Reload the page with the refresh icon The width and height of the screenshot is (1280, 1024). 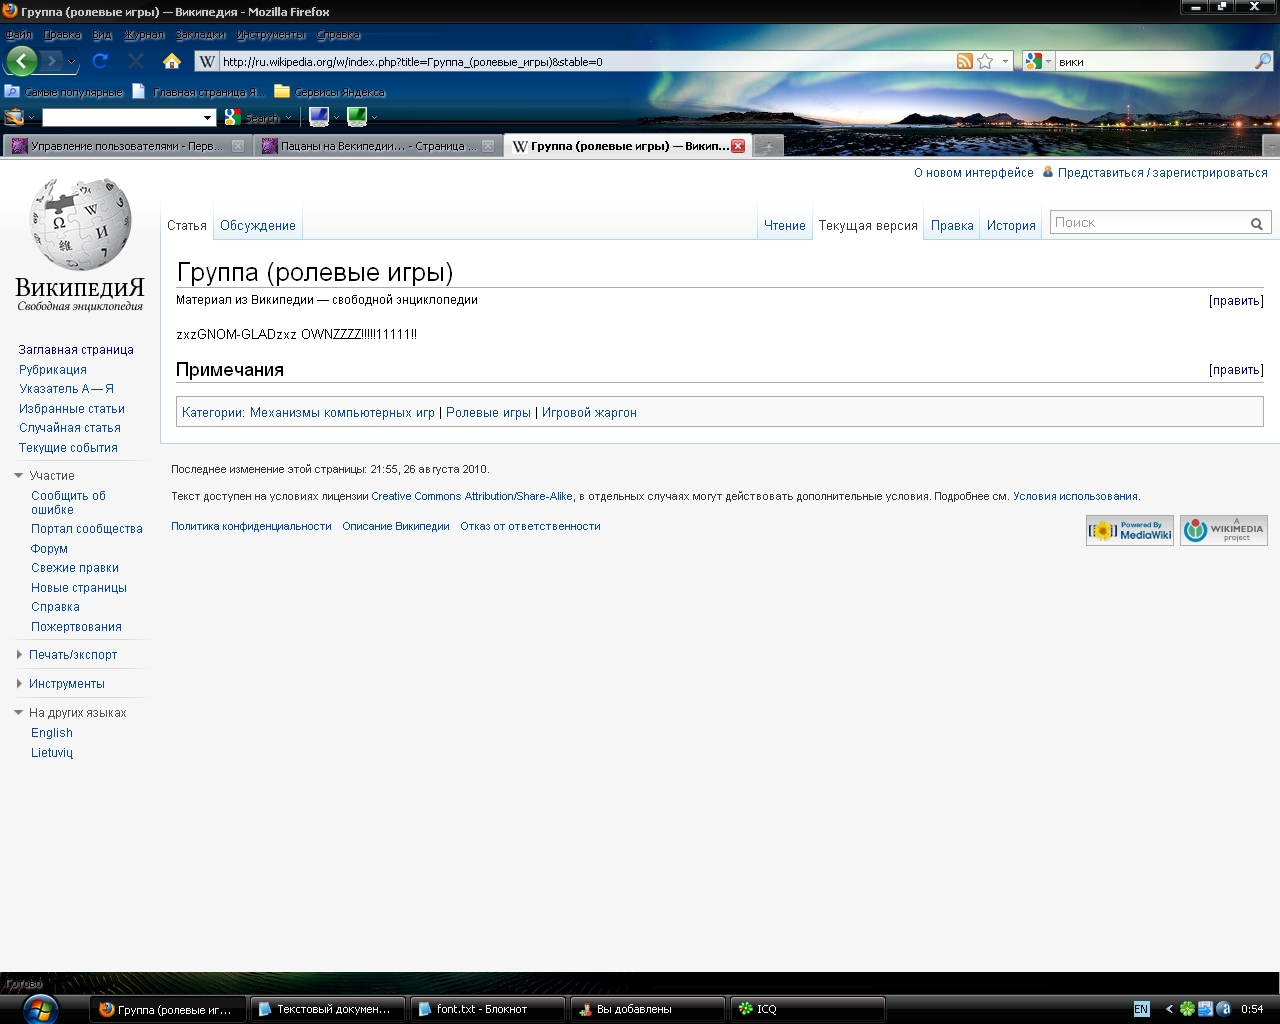click(100, 61)
